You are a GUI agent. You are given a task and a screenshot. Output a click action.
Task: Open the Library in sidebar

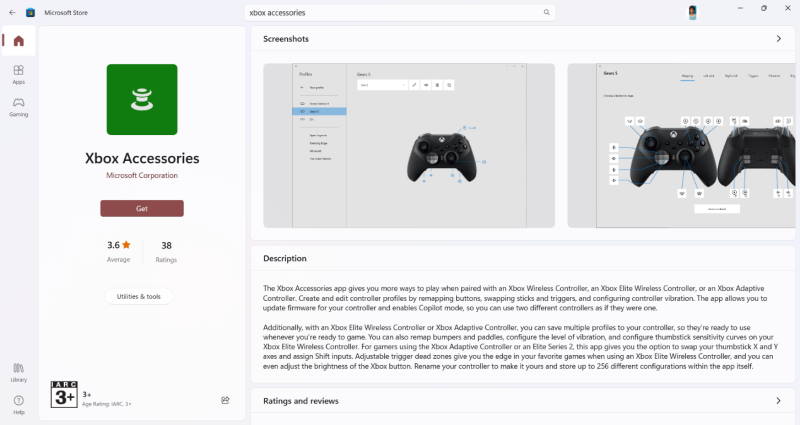click(19, 372)
